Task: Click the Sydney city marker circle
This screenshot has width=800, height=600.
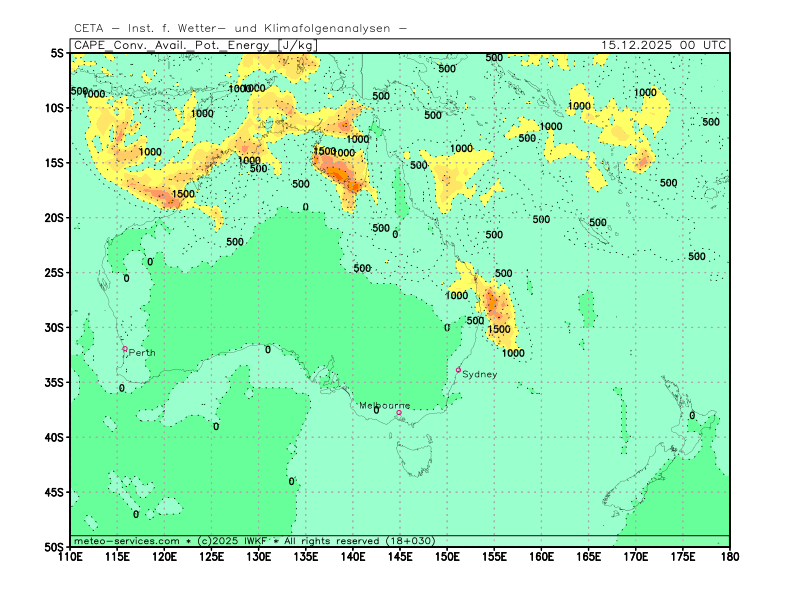Action: (x=459, y=370)
